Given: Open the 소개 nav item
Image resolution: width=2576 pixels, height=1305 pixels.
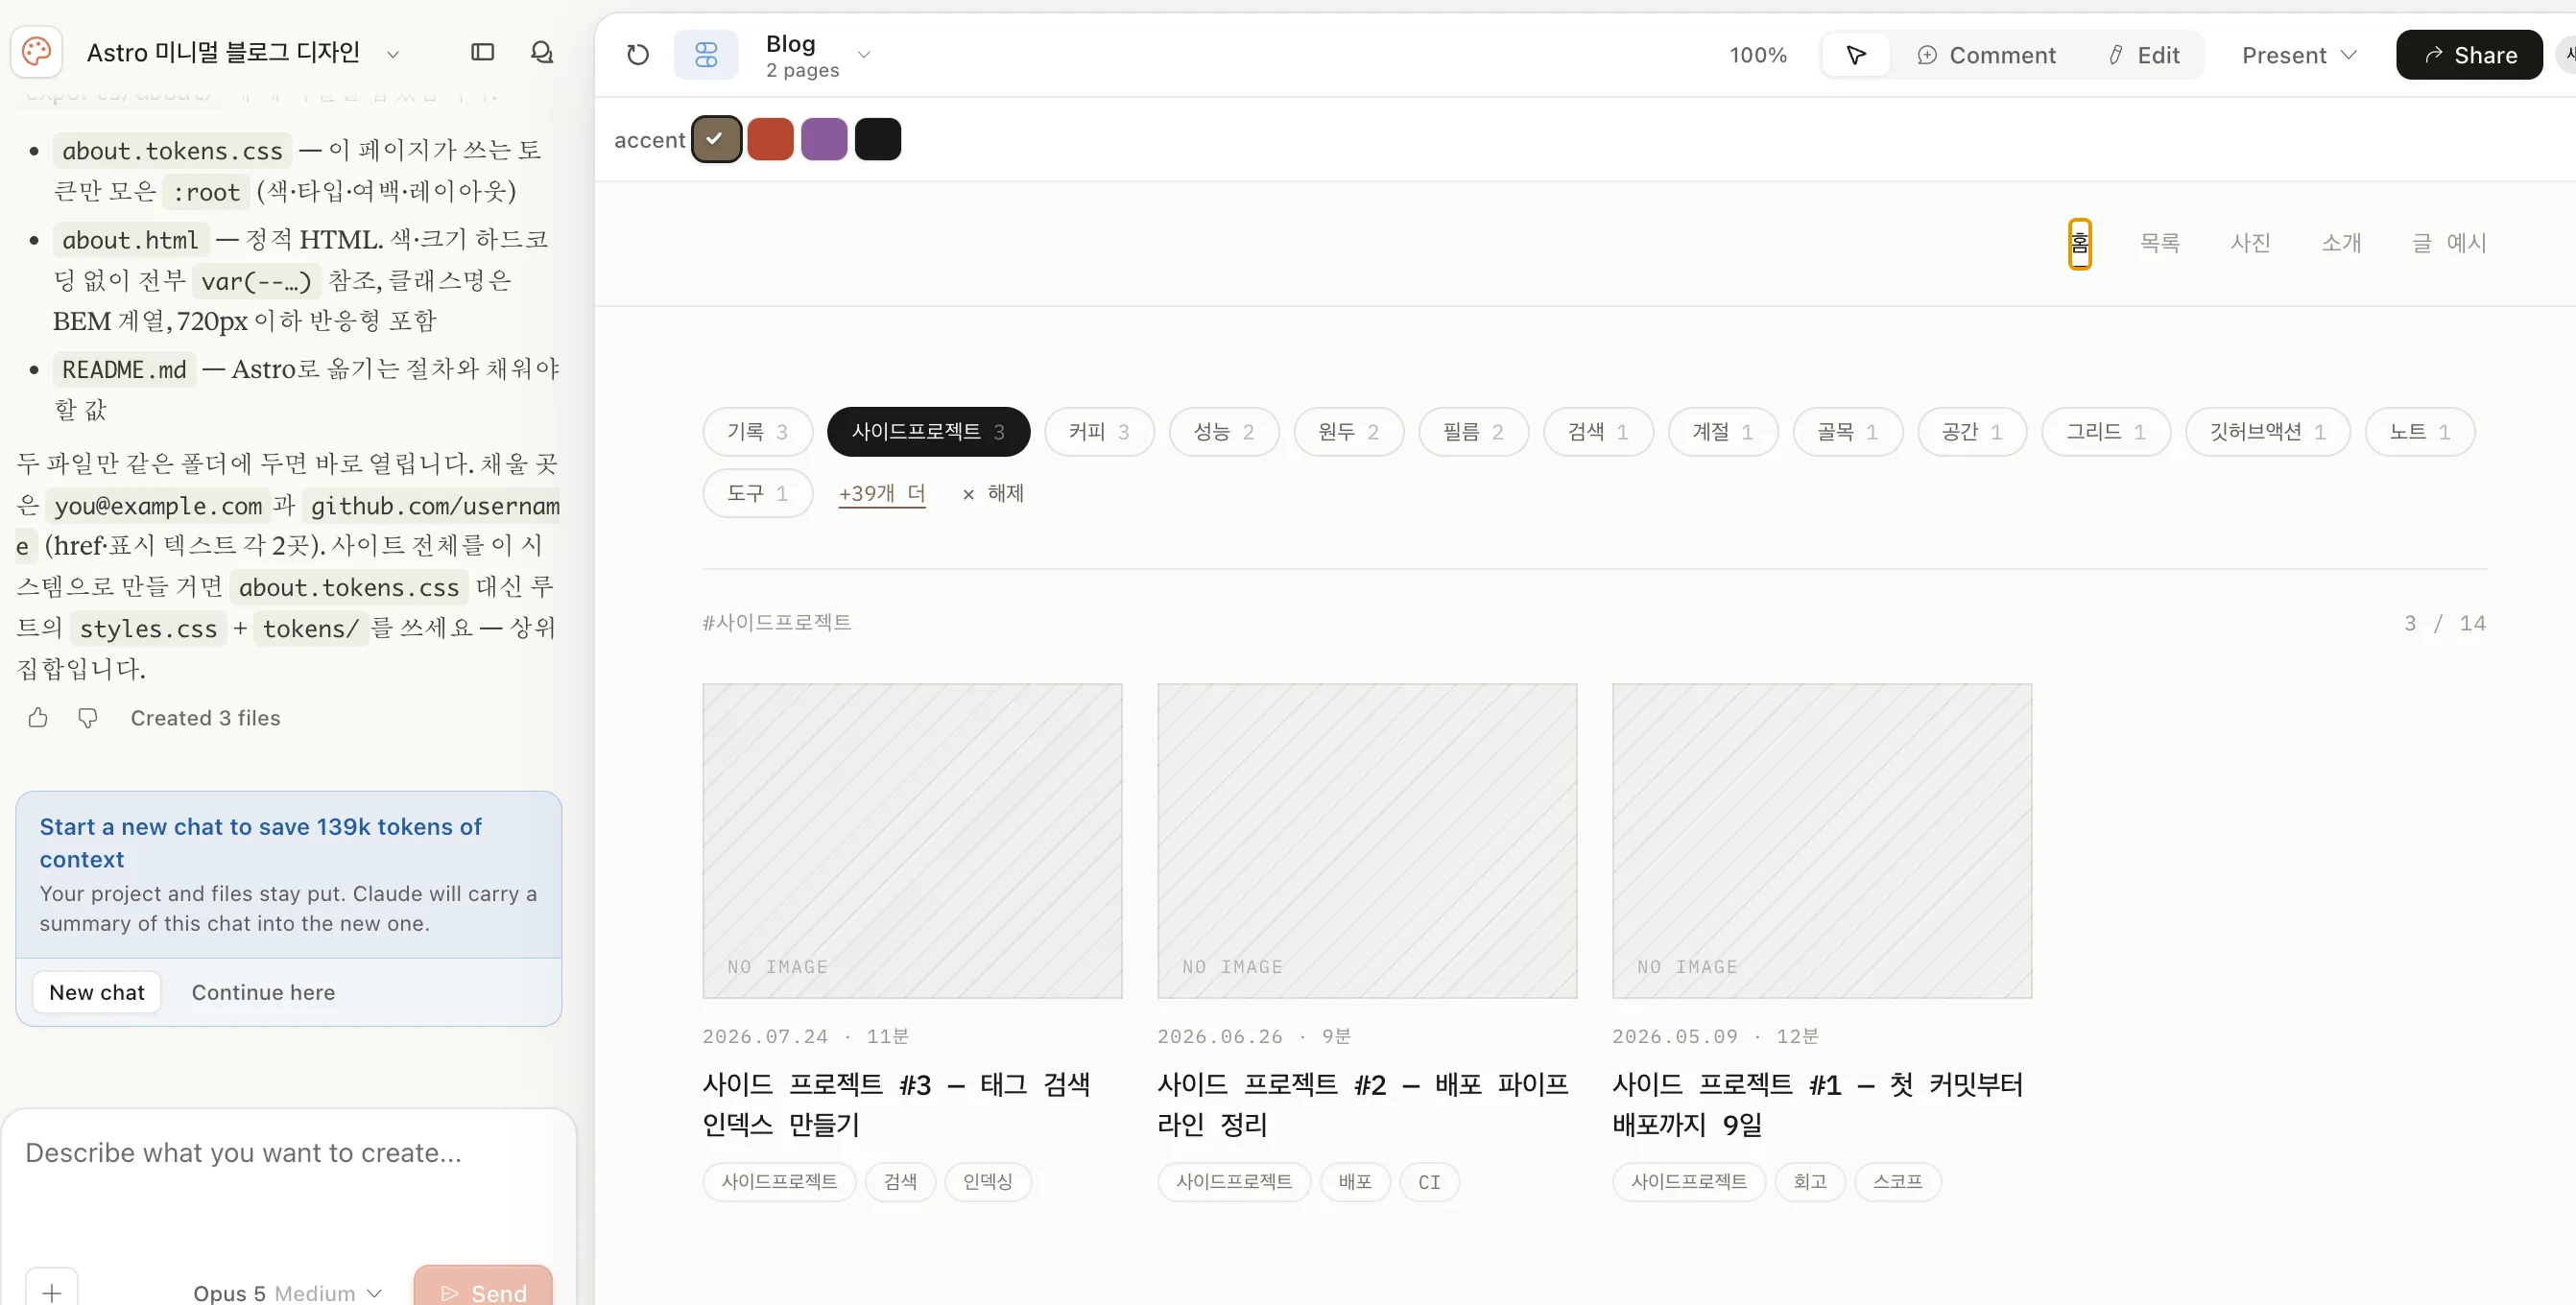Looking at the screenshot, I should [2340, 243].
